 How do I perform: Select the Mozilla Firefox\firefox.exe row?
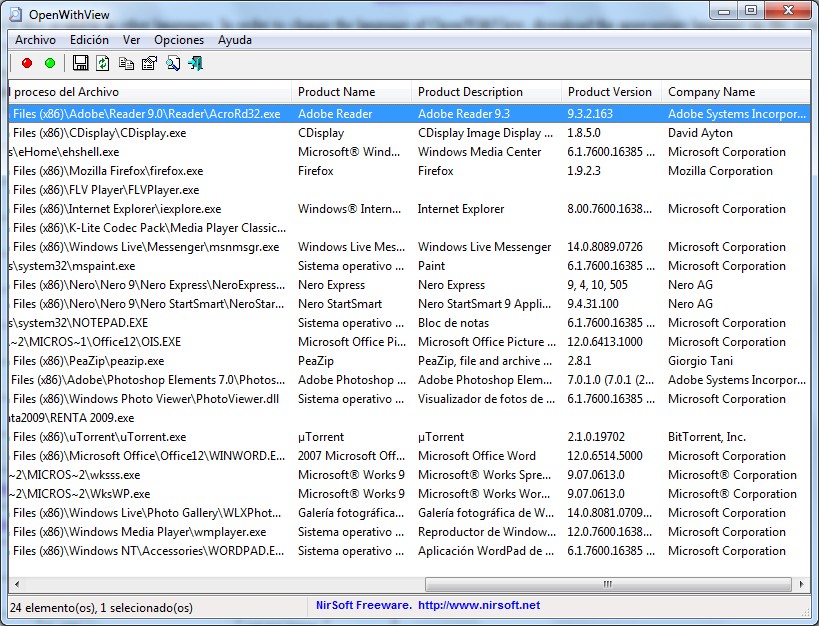[x=409, y=171]
